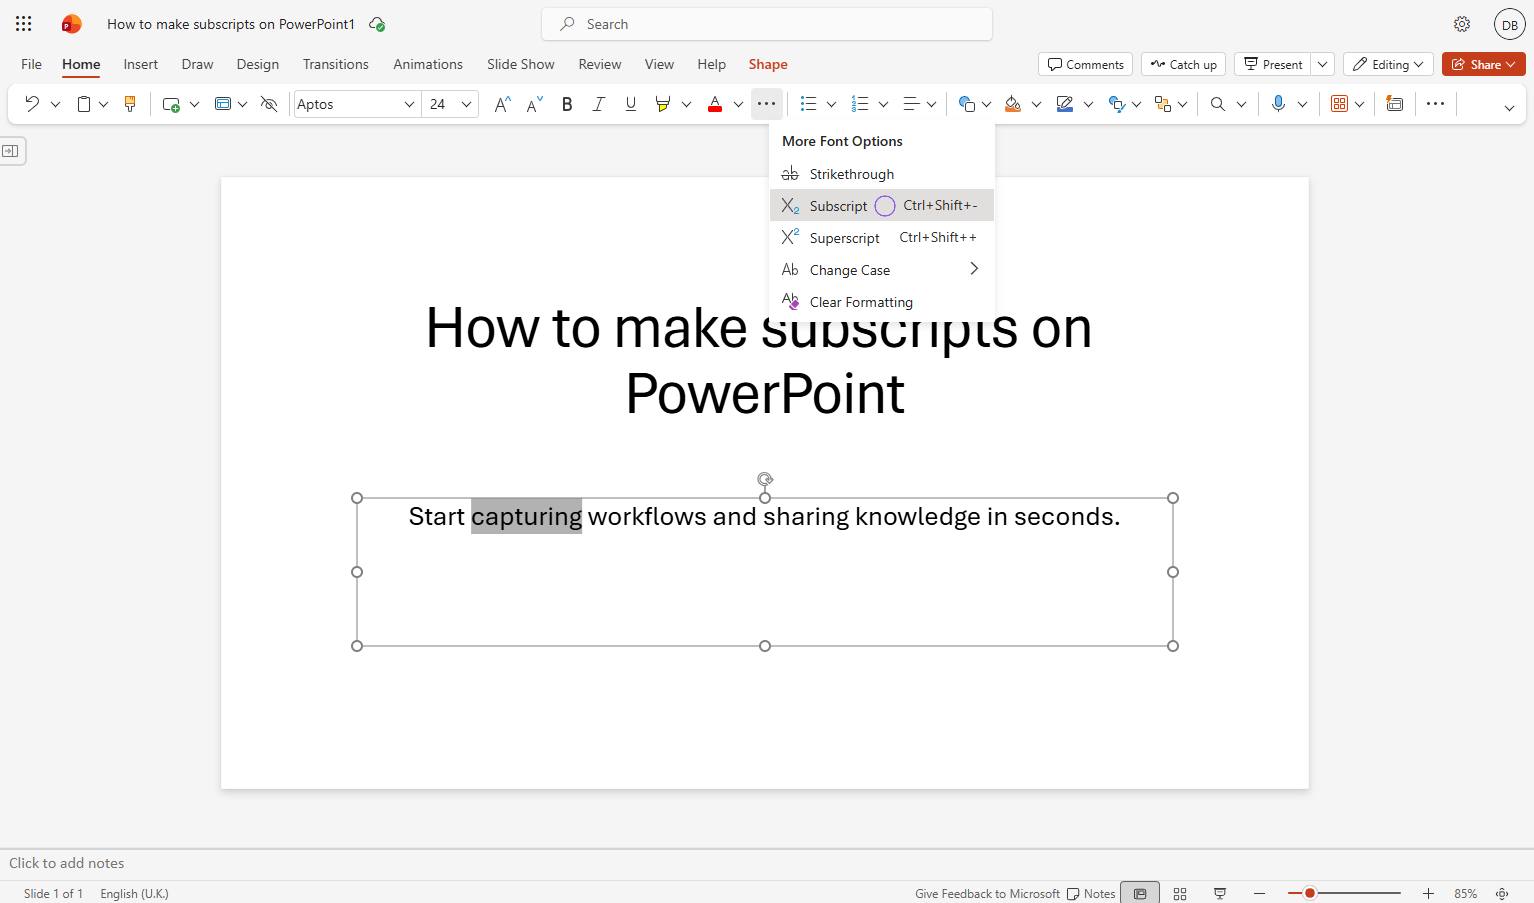Image resolution: width=1534 pixels, height=903 pixels.
Task: Click the Shape Outline pen icon
Action: coord(1065,104)
